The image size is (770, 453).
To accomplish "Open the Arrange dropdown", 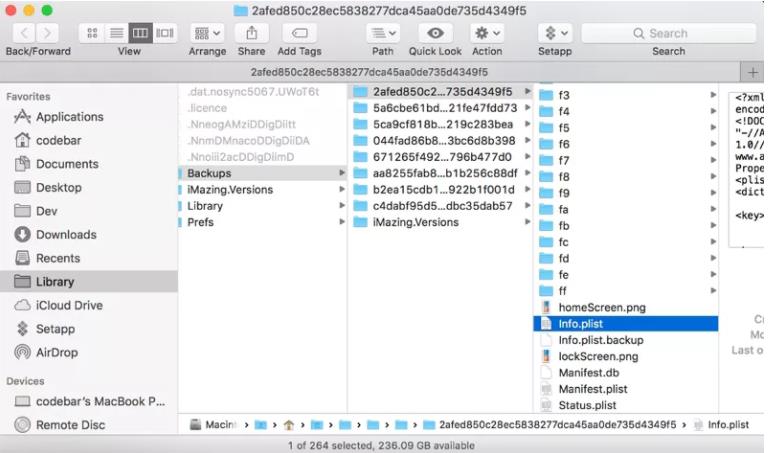I will (207, 33).
